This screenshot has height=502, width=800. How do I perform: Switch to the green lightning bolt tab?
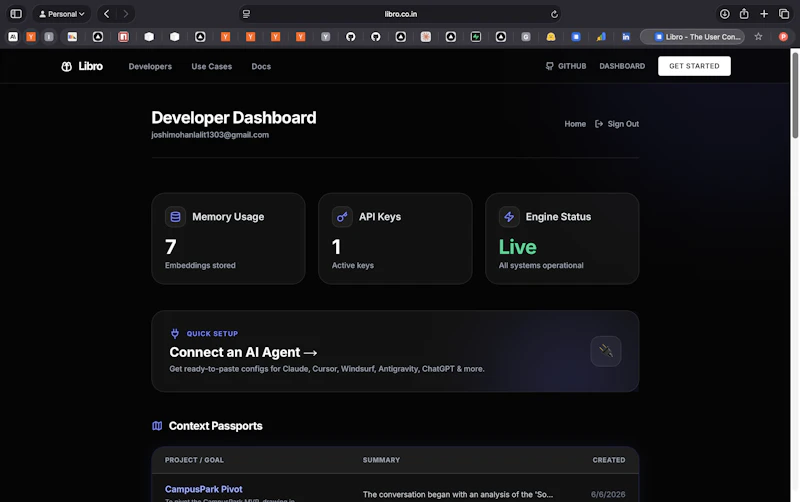click(x=476, y=37)
